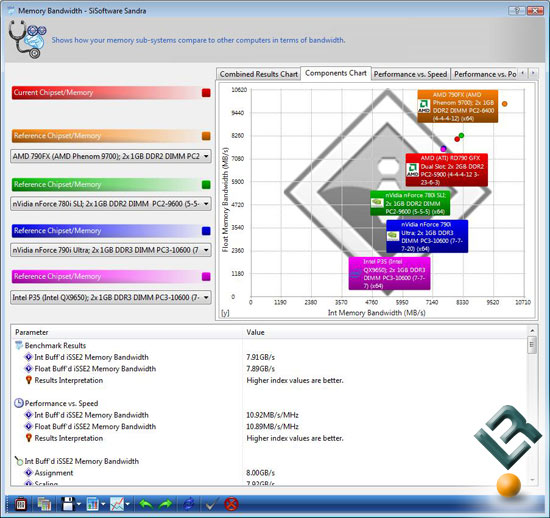Click the blue refresh arrows icon

click(x=189, y=504)
